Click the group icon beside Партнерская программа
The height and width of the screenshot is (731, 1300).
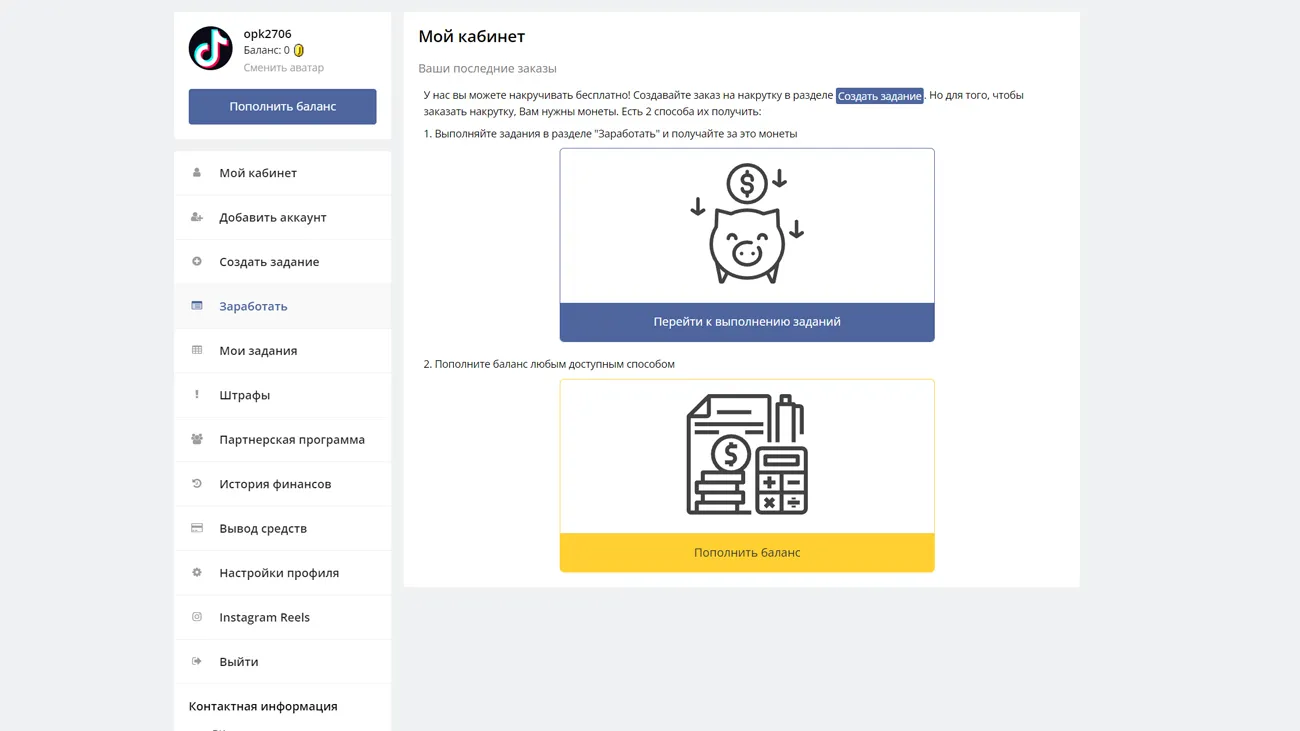[x=197, y=439]
